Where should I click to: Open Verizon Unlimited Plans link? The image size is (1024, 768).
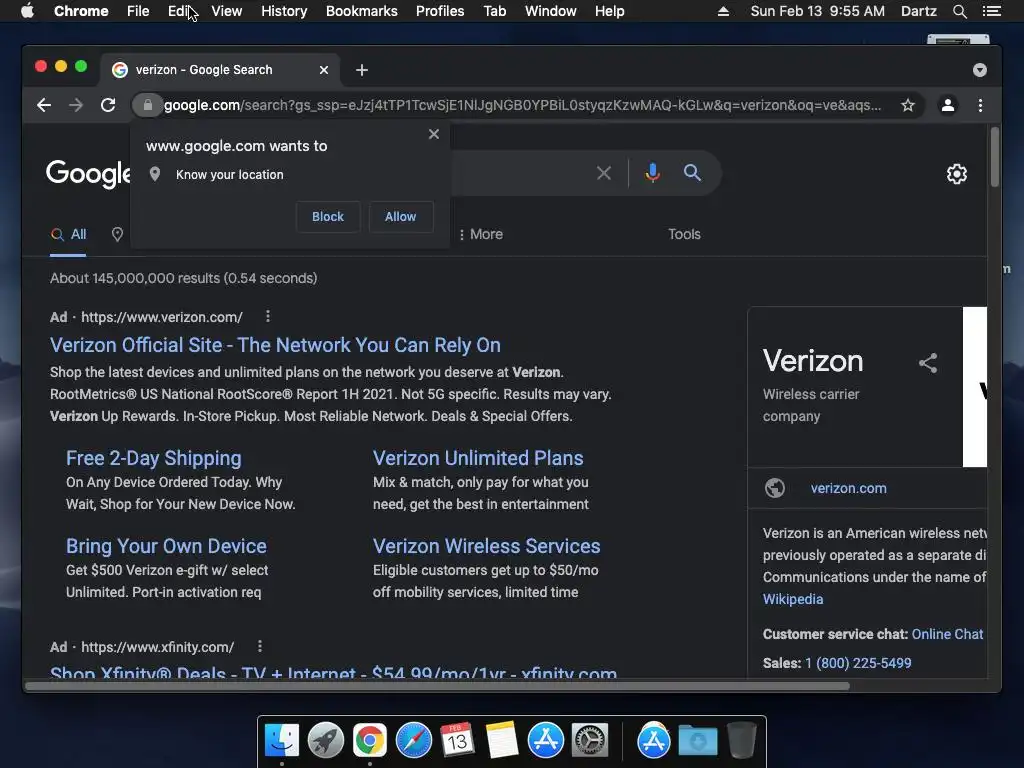pyautogui.click(x=478, y=458)
